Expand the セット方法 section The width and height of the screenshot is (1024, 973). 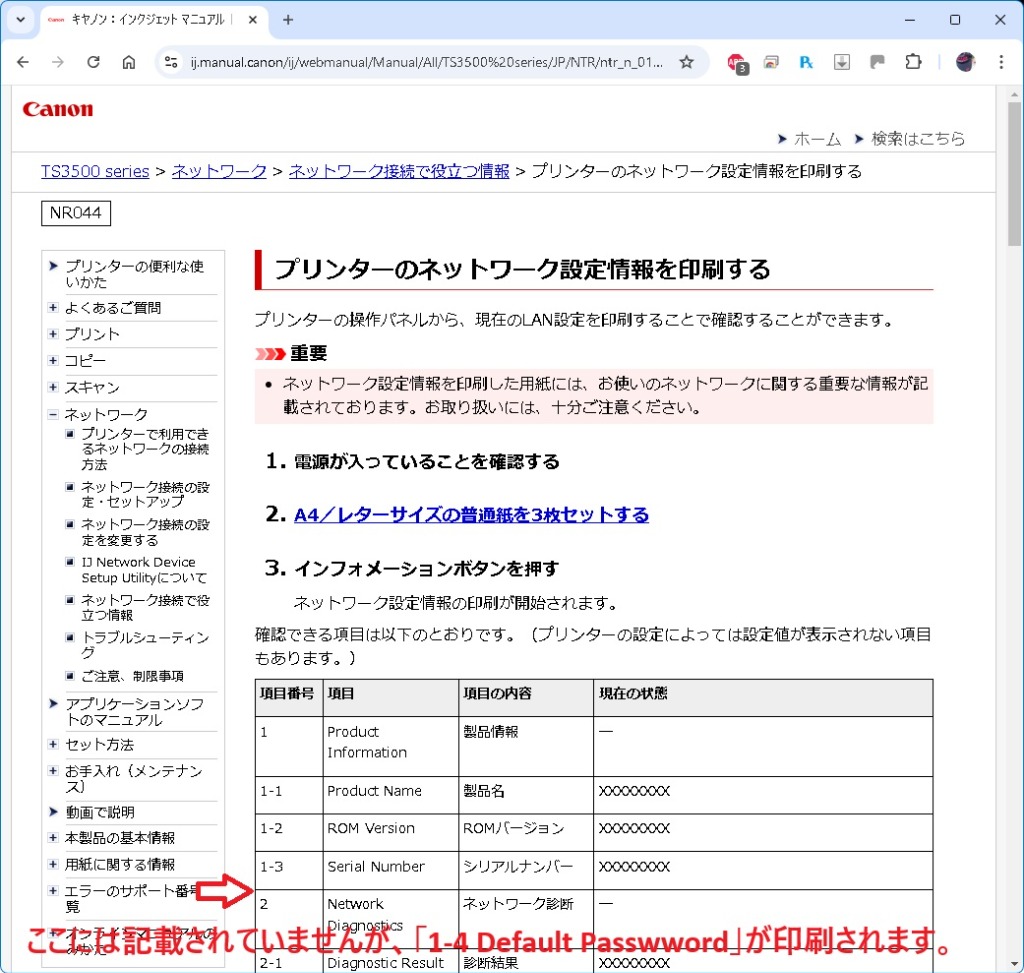click(x=53, y=744)
